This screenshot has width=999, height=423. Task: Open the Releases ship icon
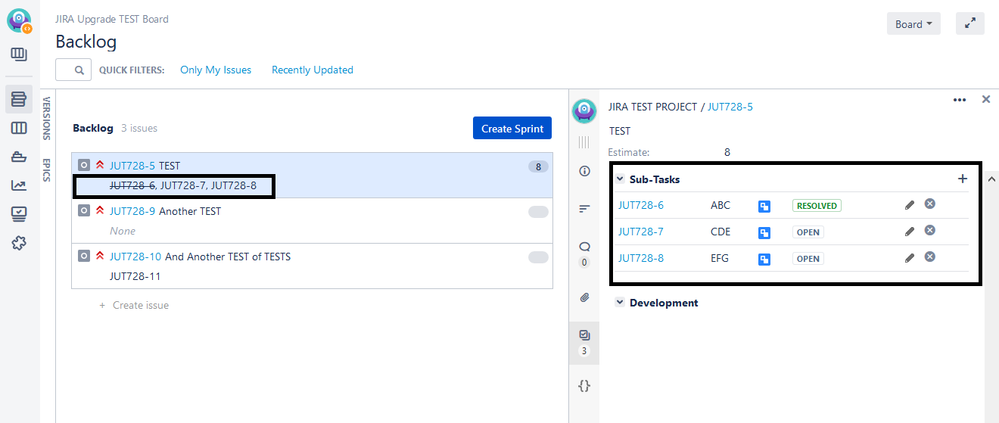[x=19, y=157]
